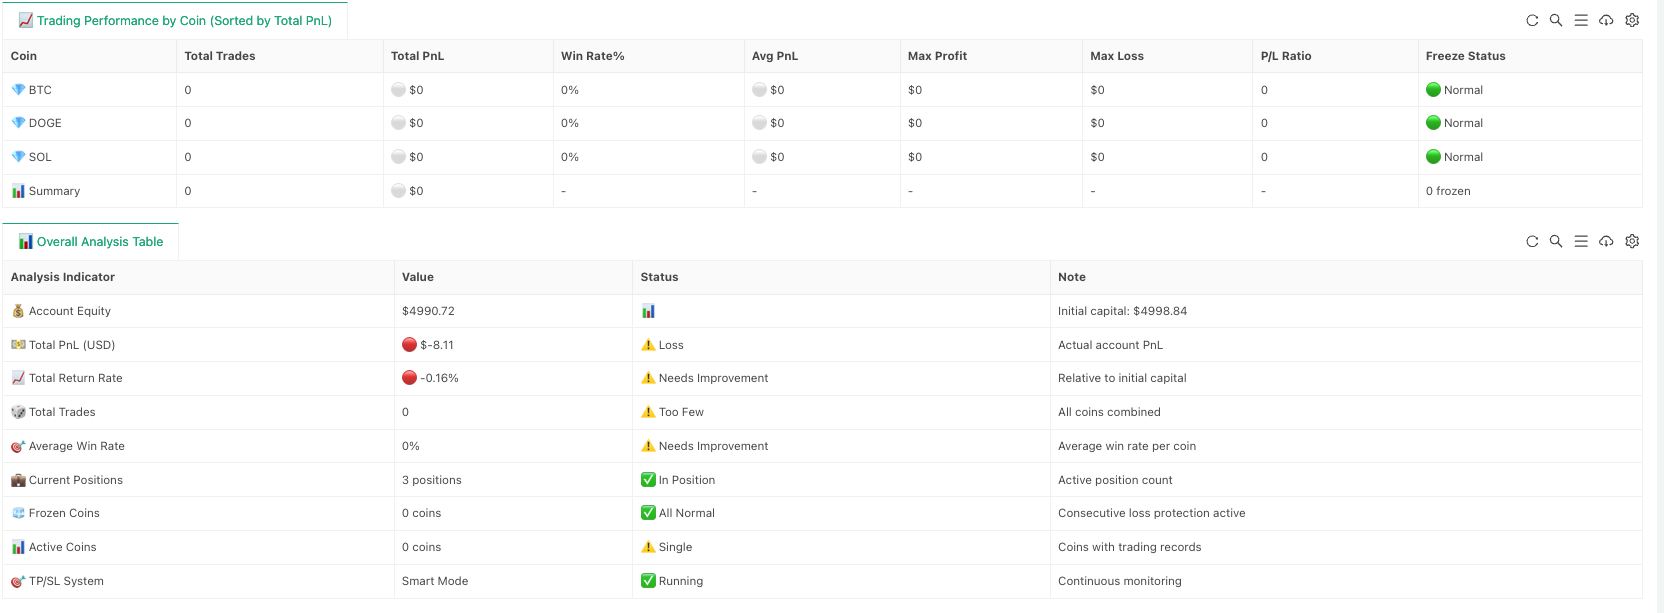Image resolution: width=1664 pixels, height=613 pixels.
Task: Open search in Trading Performance table
Action: tap(1556, 20)
